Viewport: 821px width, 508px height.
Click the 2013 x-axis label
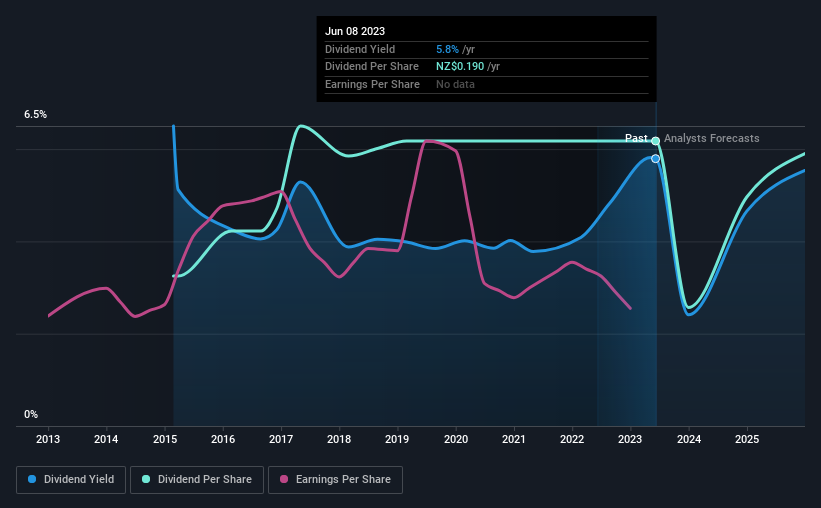(x=48, y=439)
